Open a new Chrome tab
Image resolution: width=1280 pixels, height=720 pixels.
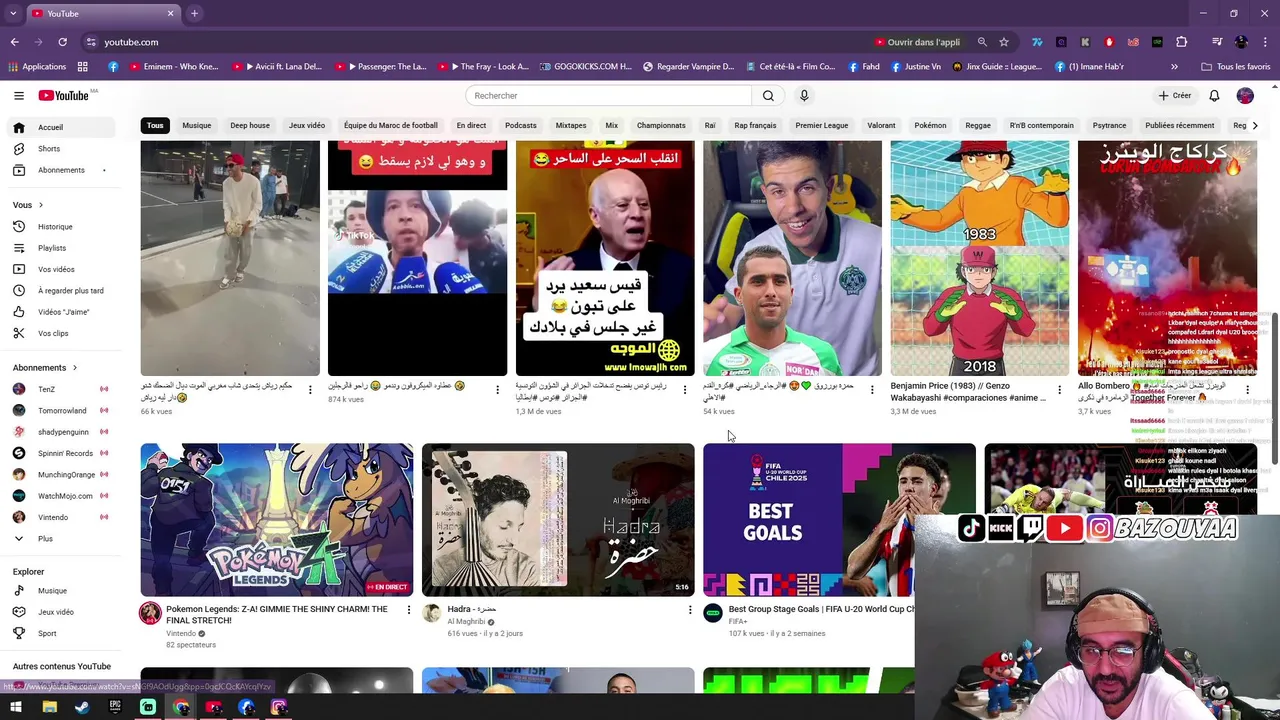[x=194, y=13]
